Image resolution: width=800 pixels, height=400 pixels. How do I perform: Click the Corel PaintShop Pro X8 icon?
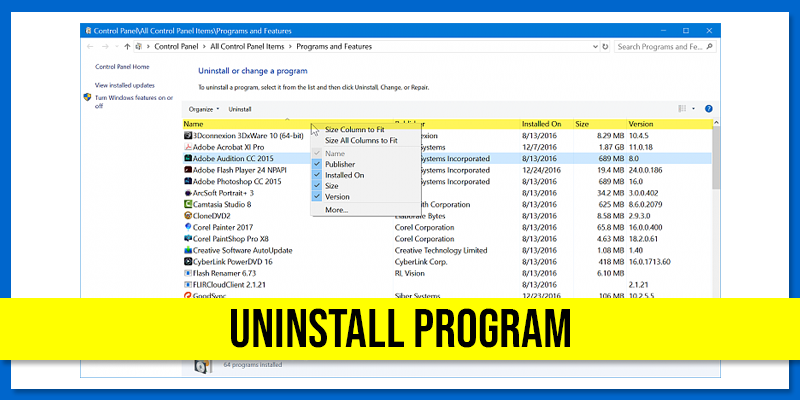click(188, 239)
